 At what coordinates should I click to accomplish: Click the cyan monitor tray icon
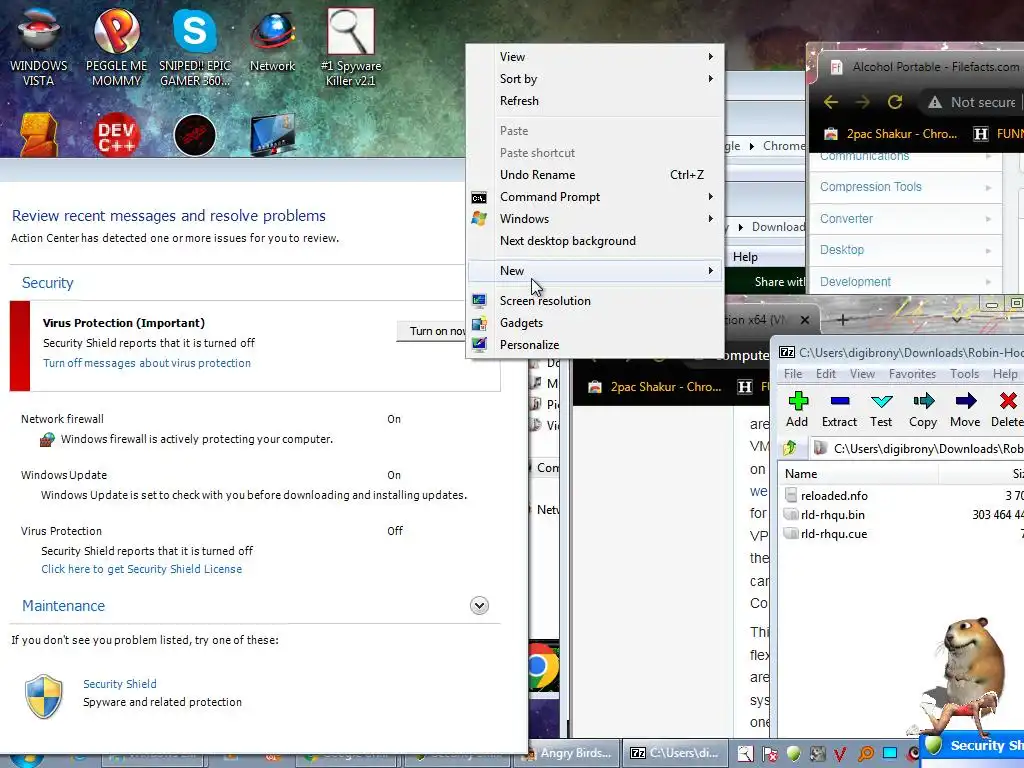[x=889, y=754]
